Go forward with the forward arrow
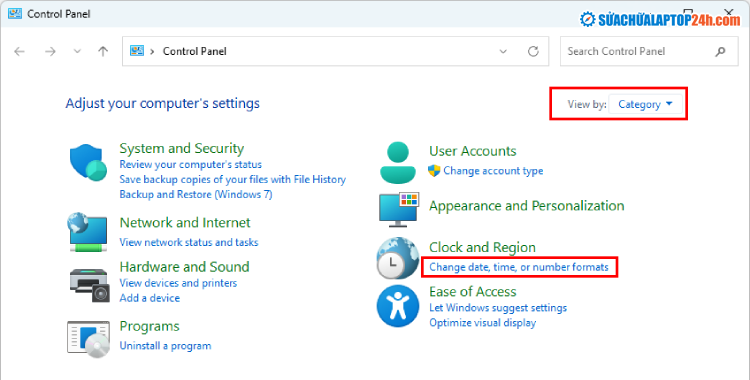The image size is (750, 380). (x=50, y=51)
